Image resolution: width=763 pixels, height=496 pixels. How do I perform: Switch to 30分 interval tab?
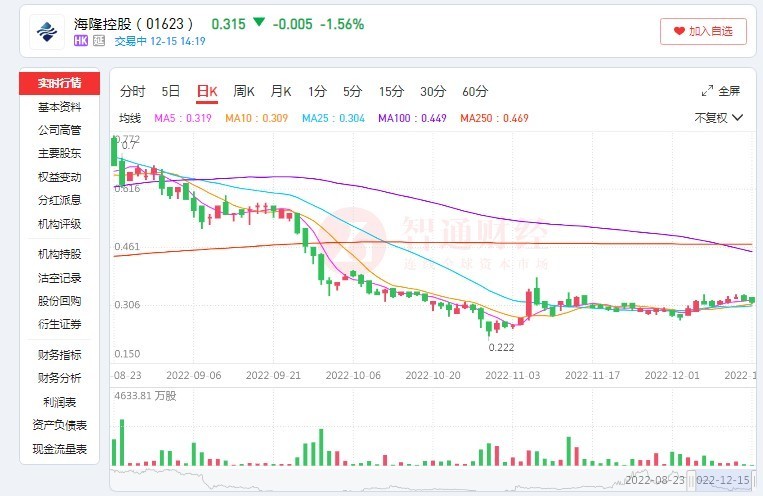[433, 92]
